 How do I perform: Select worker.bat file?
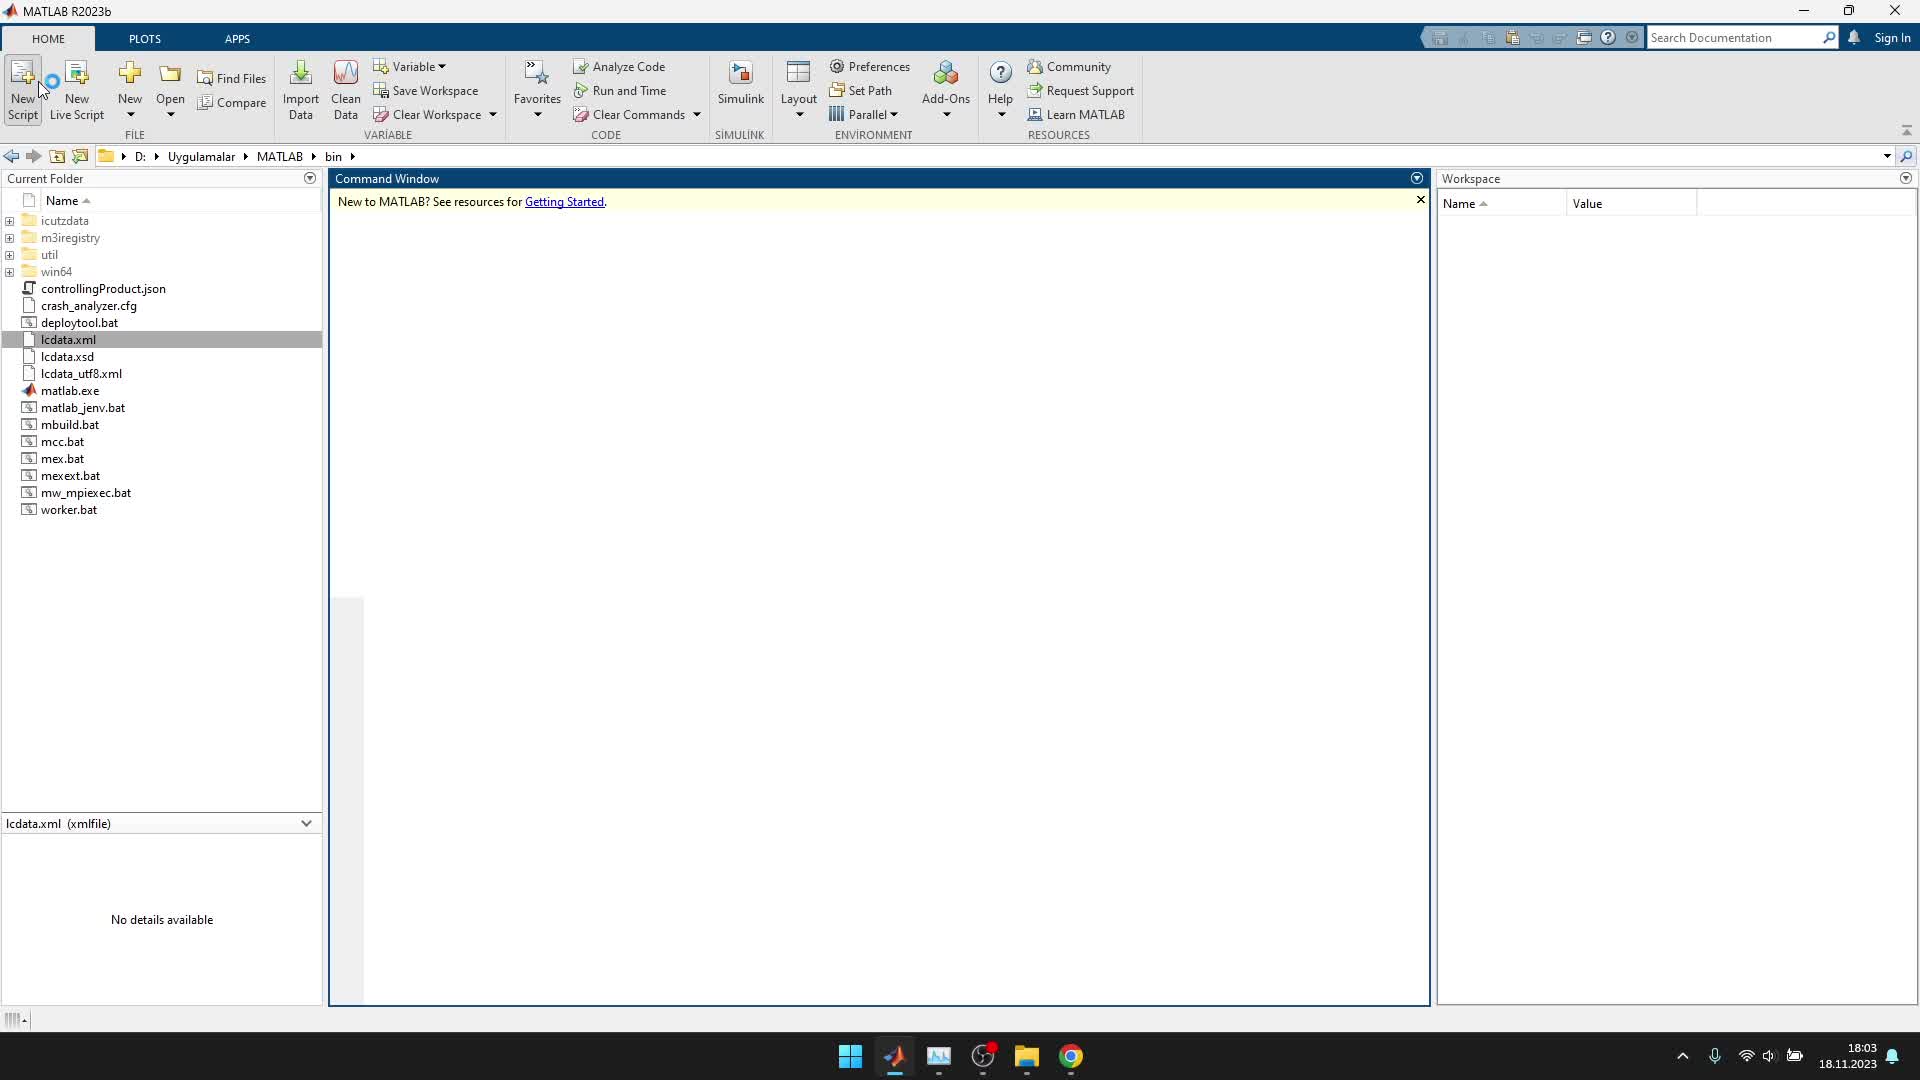69,510
